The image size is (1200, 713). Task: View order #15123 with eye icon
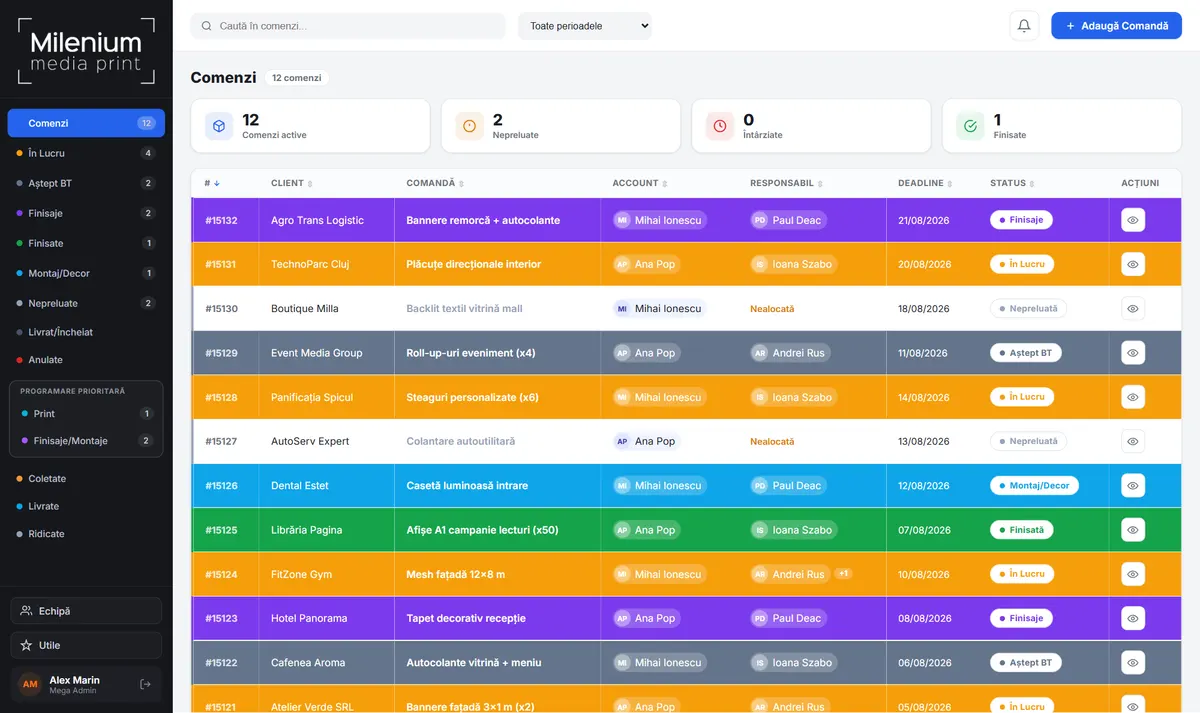(1133, 618)
